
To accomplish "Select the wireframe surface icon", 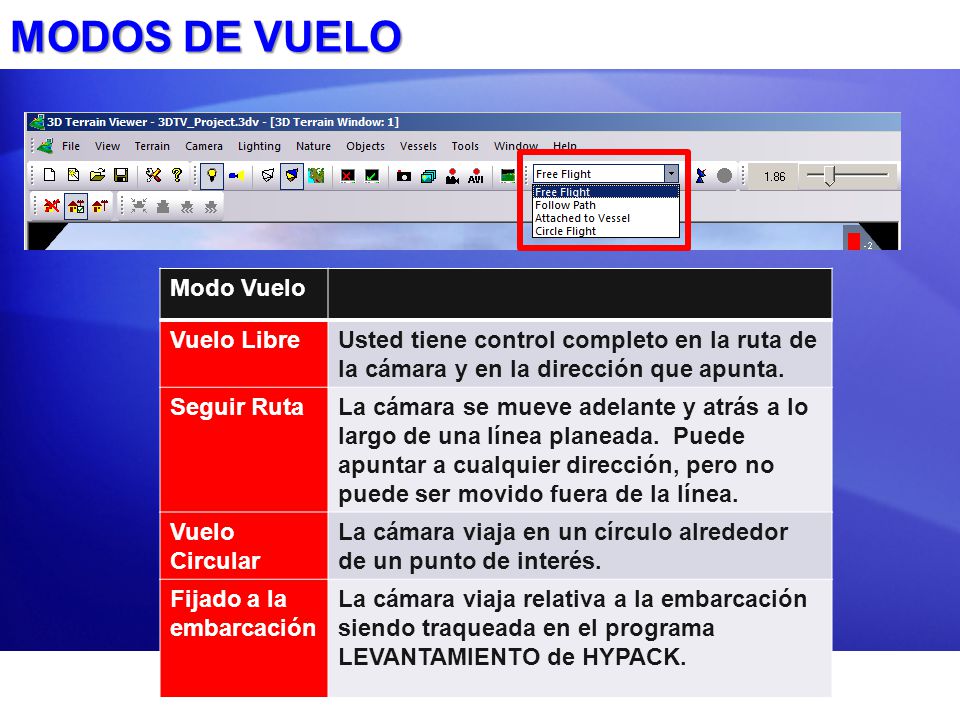I will [268, 176].
